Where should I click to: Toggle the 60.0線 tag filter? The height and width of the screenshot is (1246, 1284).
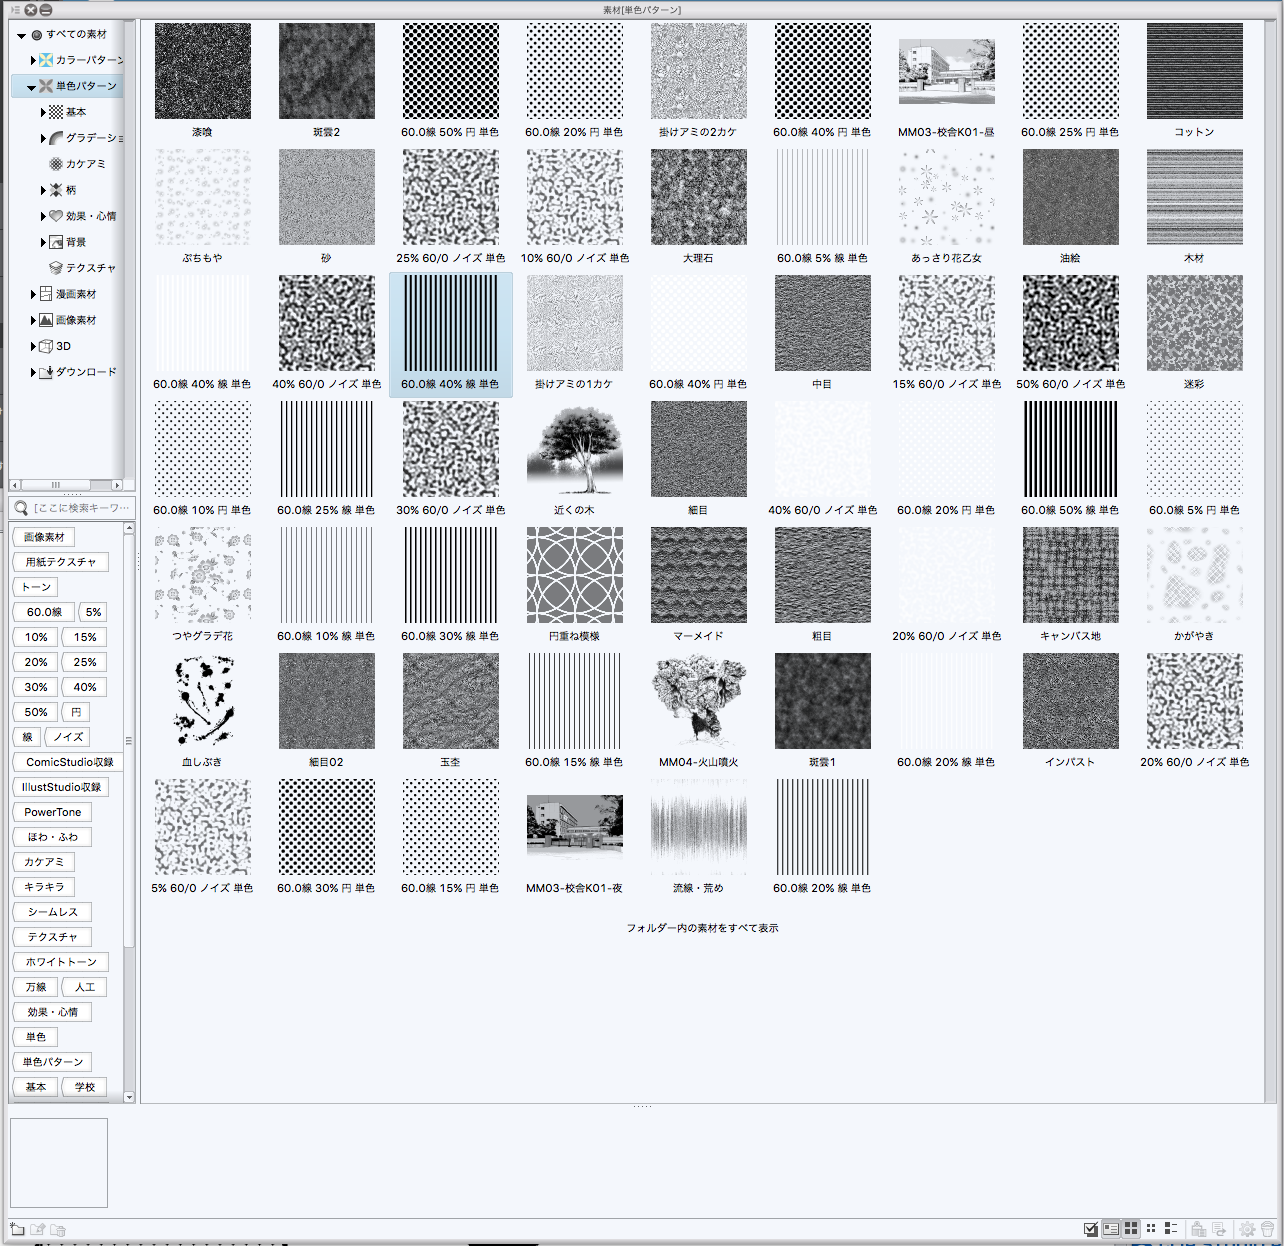coord(44,612)
